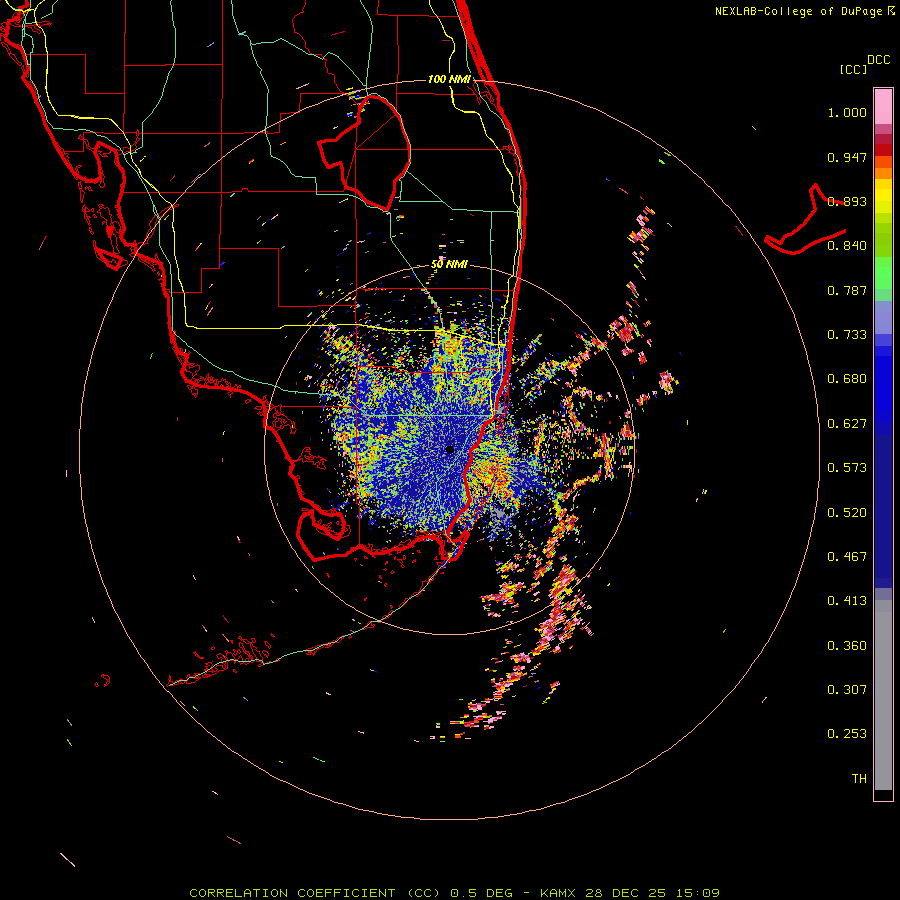Pick the bright green swatch in color bar
900x900 pixels.
883,273
